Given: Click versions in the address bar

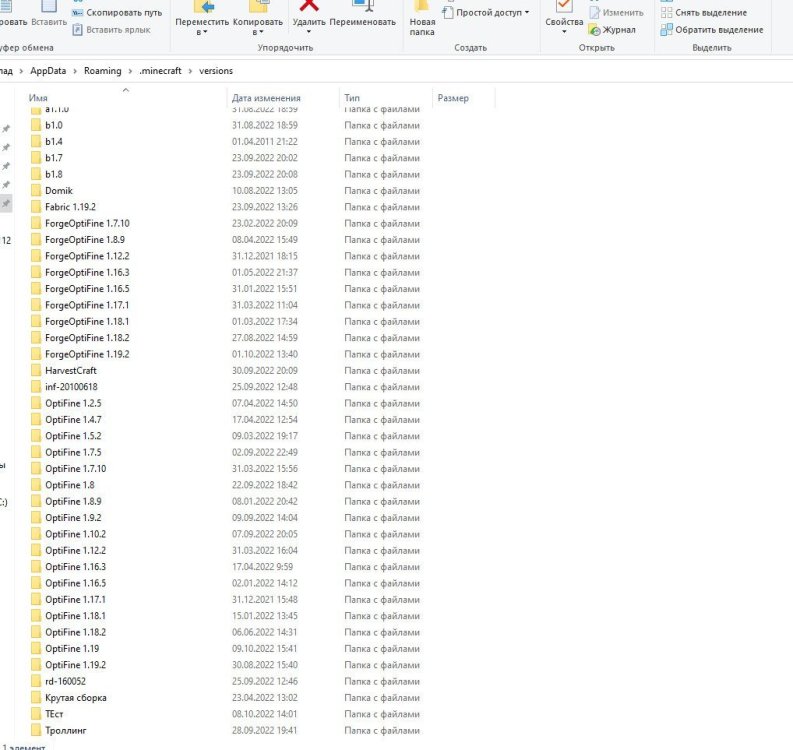Looking at the screenshot, I should click(216, 71).
